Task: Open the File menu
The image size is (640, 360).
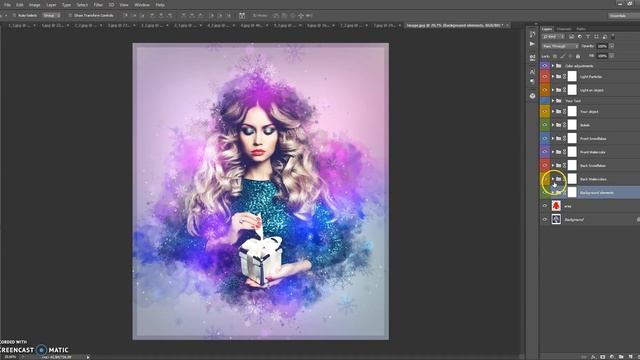Action: point(7,5)
